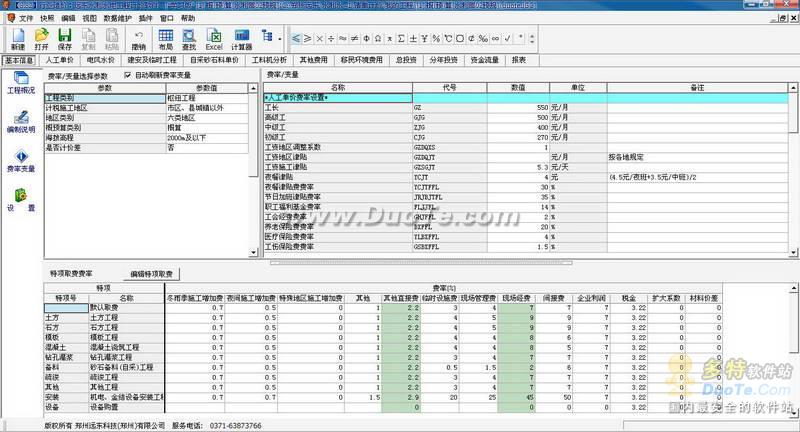The width and height of the screenshot is (800, 432).
Task: Launch Excel export from toolbar
Action: click(x=214, y=39)
